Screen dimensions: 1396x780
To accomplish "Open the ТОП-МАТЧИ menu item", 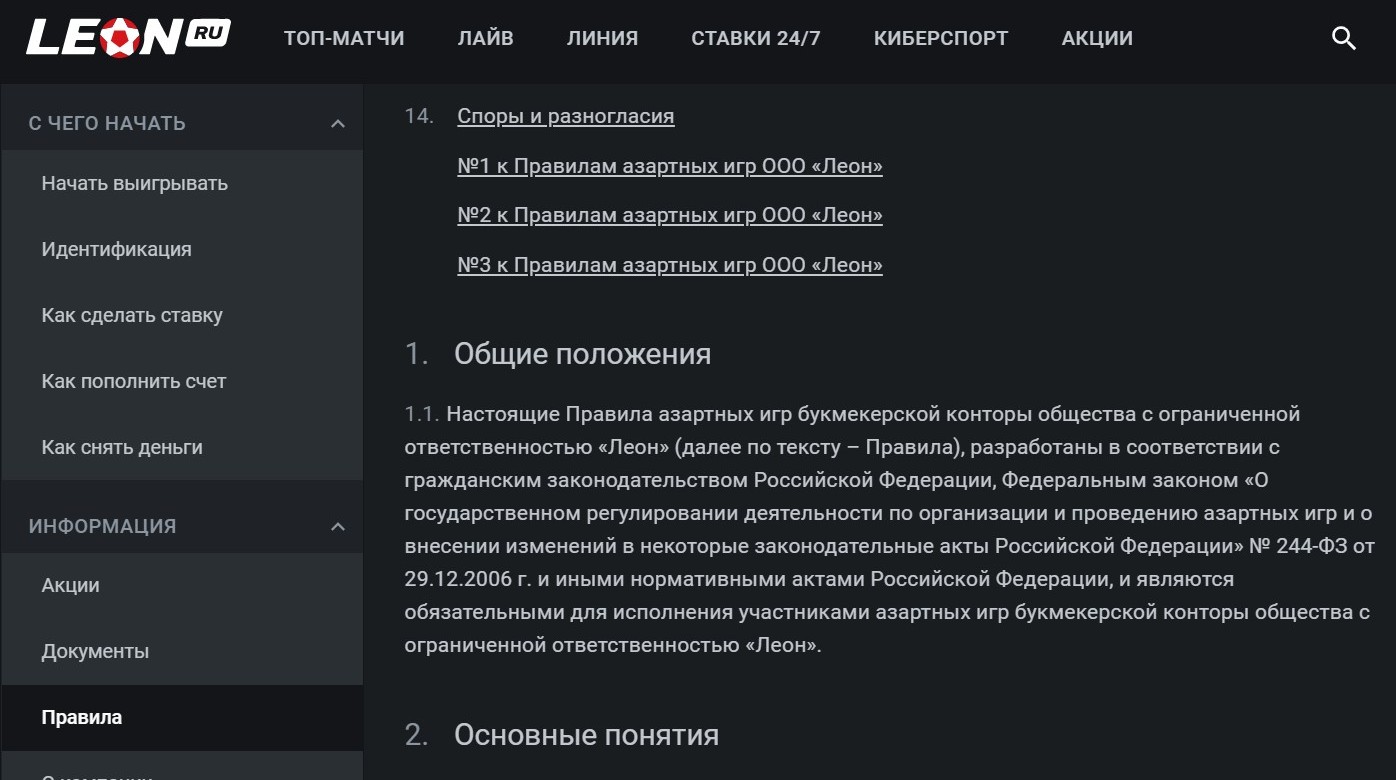I will tap(344, 39).
